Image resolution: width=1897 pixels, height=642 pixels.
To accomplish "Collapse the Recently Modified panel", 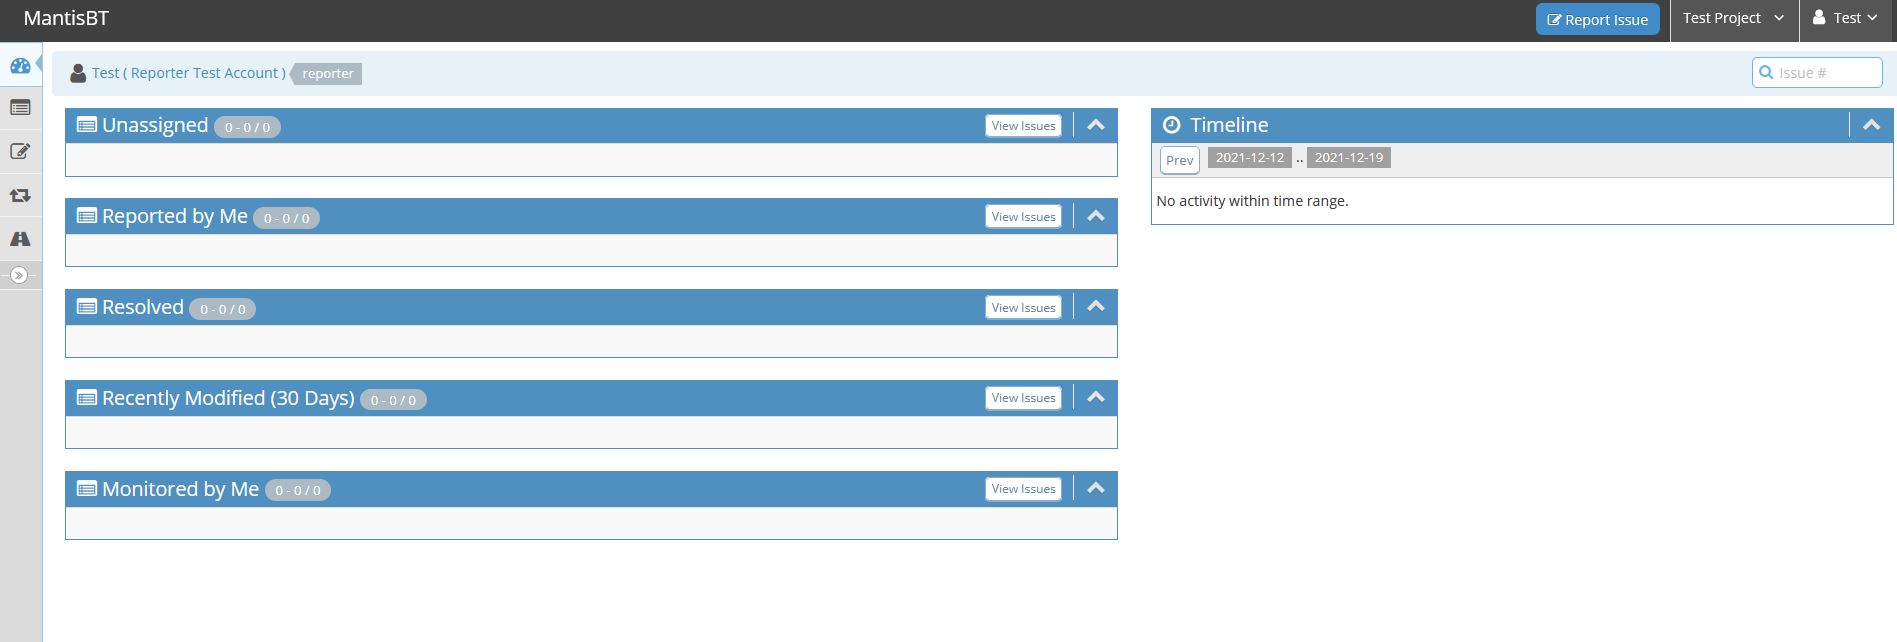I will (x=1096, y=397).
